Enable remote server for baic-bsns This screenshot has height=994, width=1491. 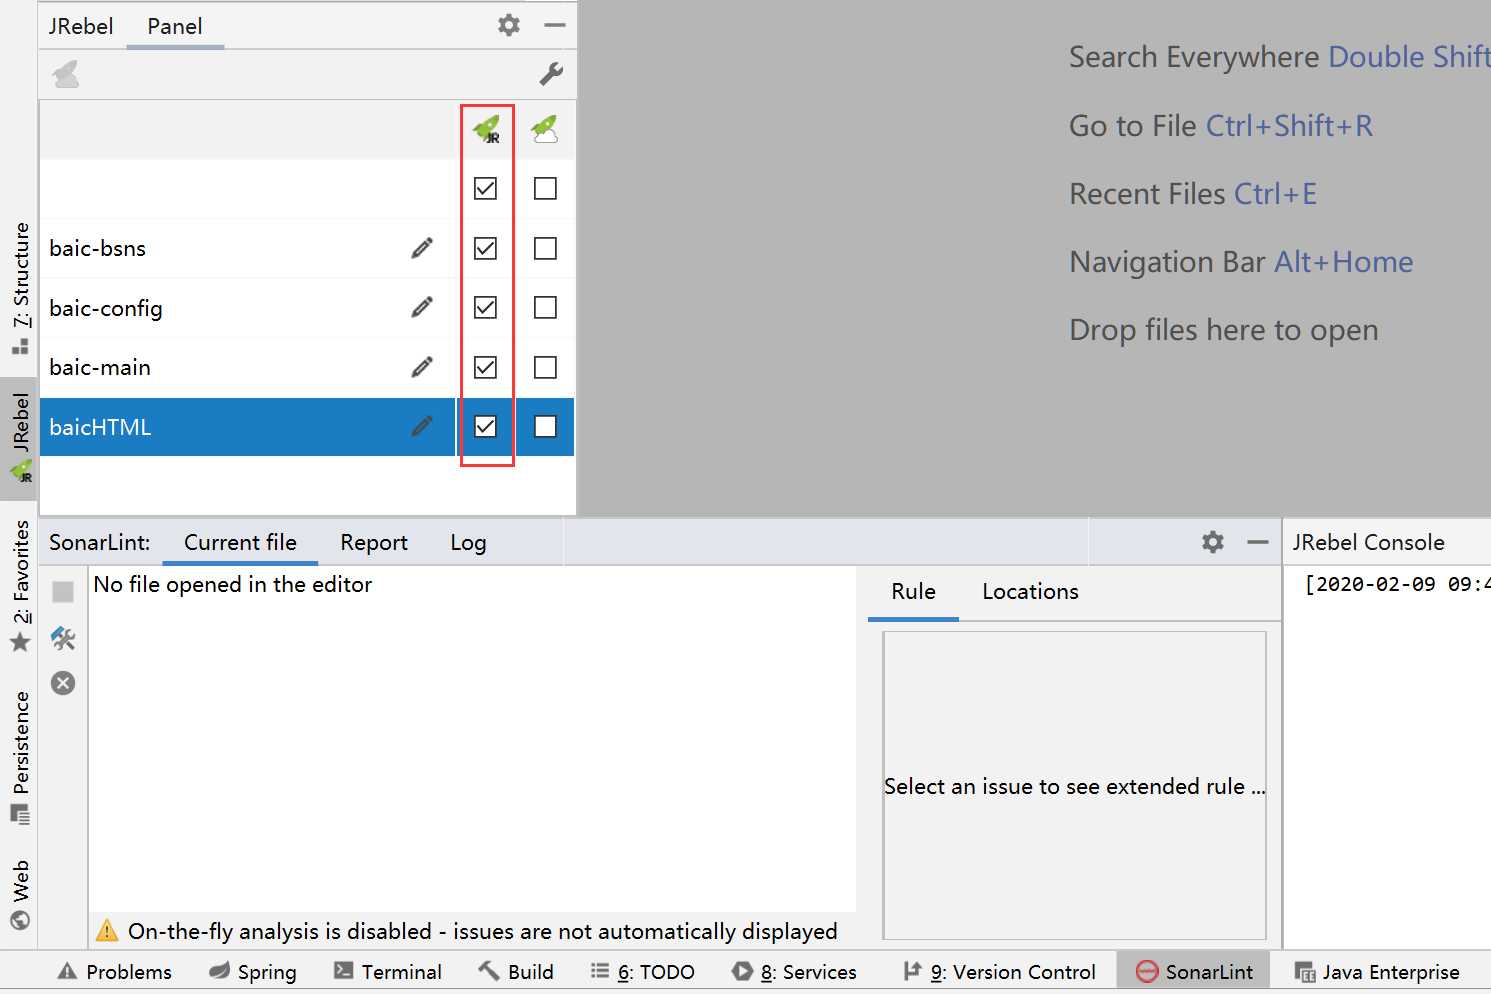tap(545, 248)
